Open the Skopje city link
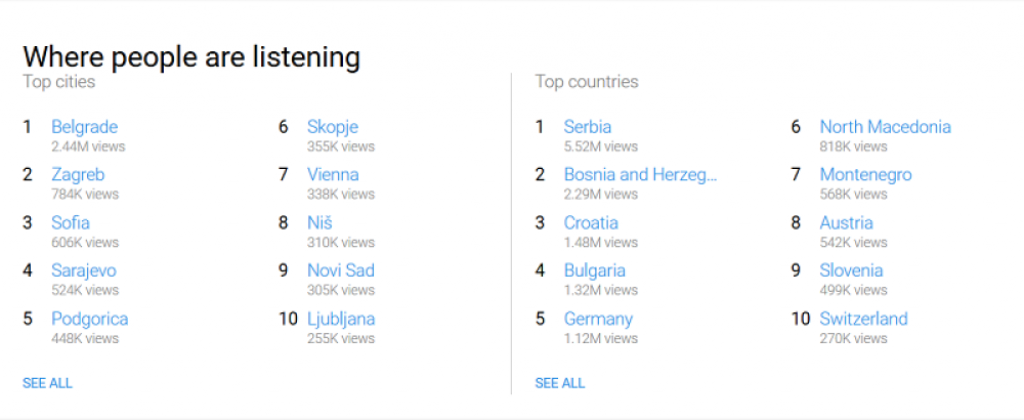Screen dimensions: 1024x420 (332, 127)
